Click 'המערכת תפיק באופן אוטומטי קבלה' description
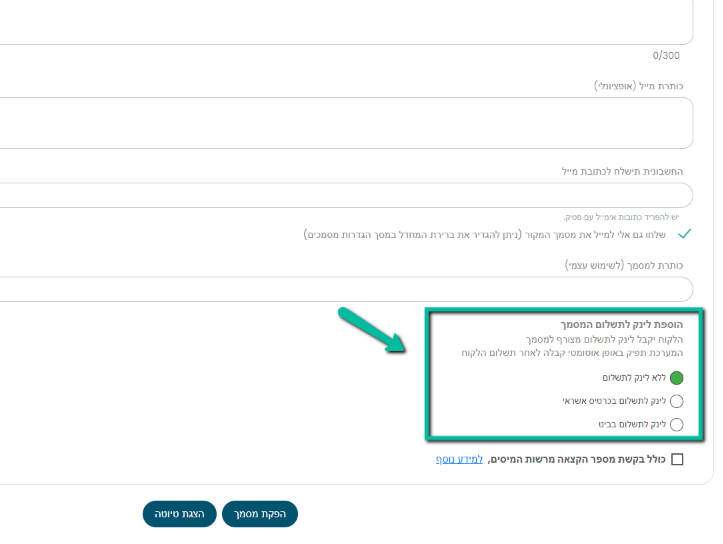 (x=572, y=353)
